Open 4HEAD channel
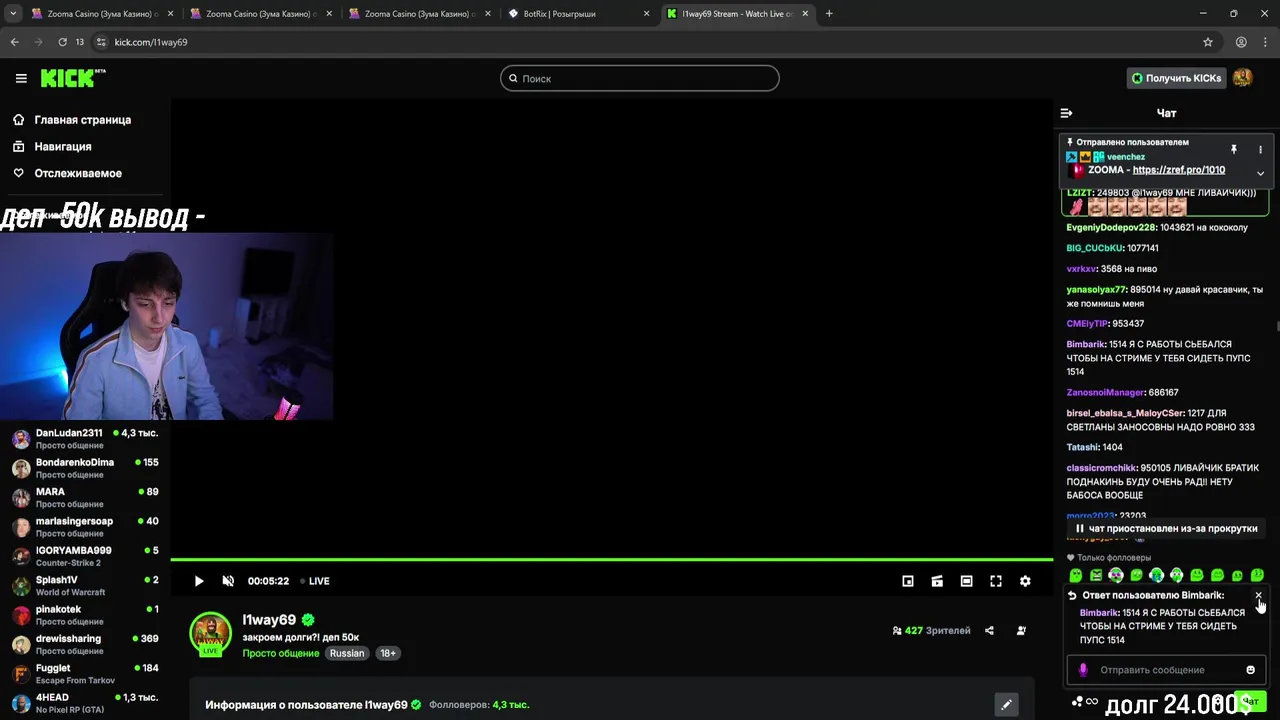 point(85,703)
